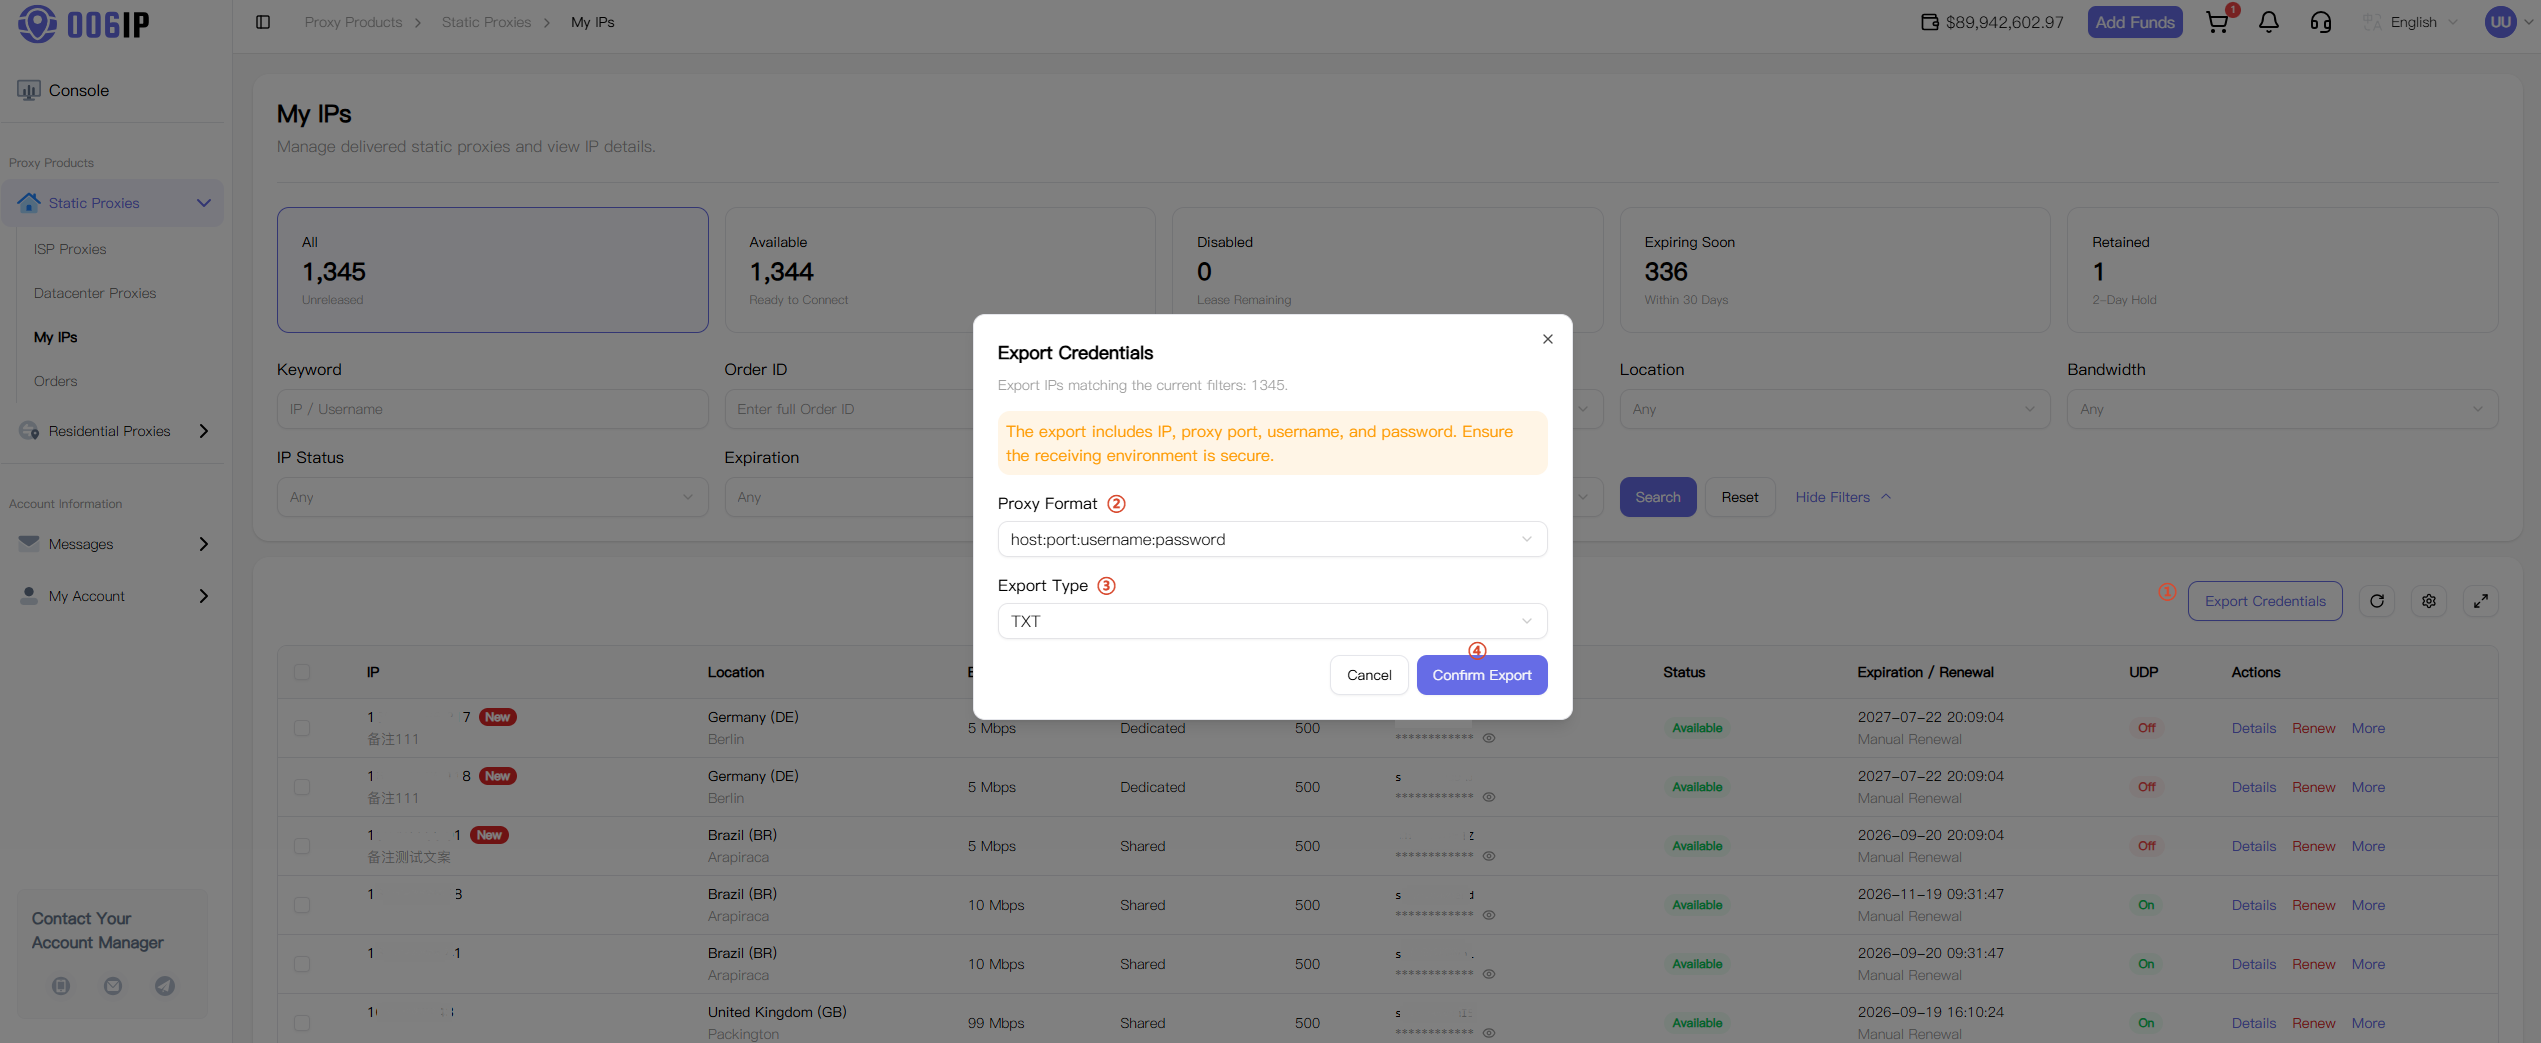Open the table settings gear
This screenshot has width=2541, height=1043.
tap(2429, 601)
